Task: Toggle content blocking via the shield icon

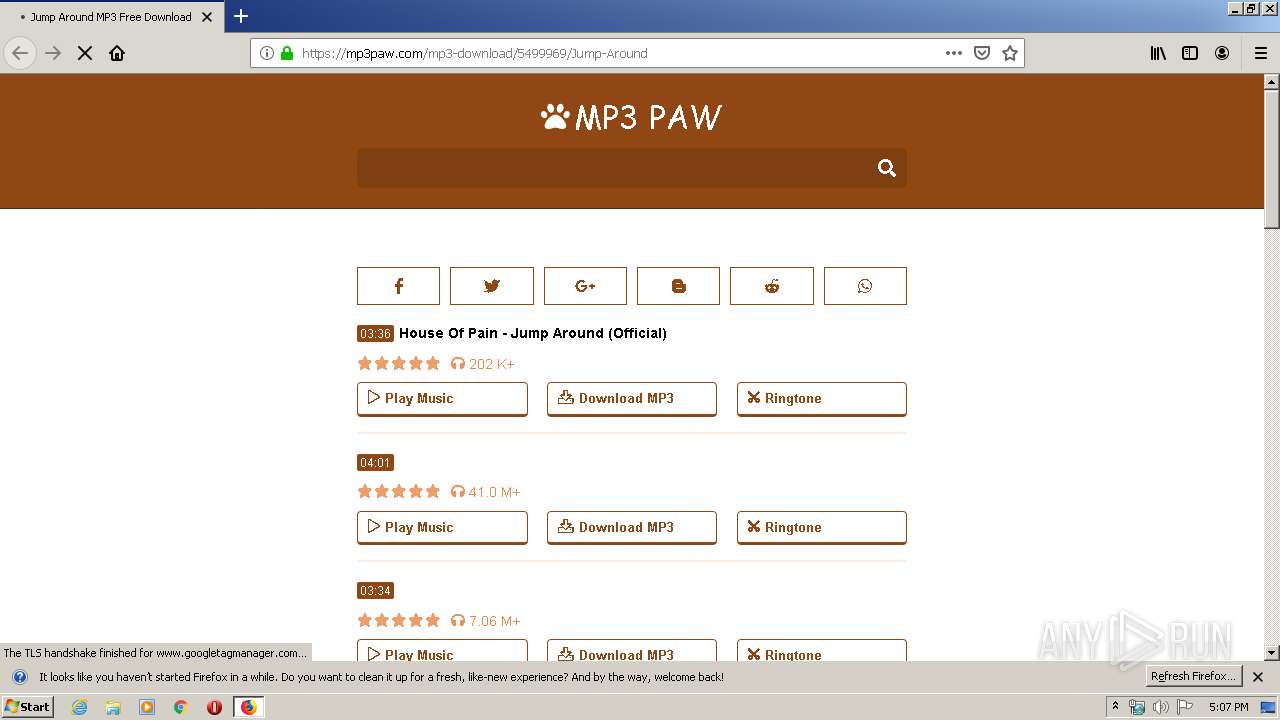Action: coord(982,53)
